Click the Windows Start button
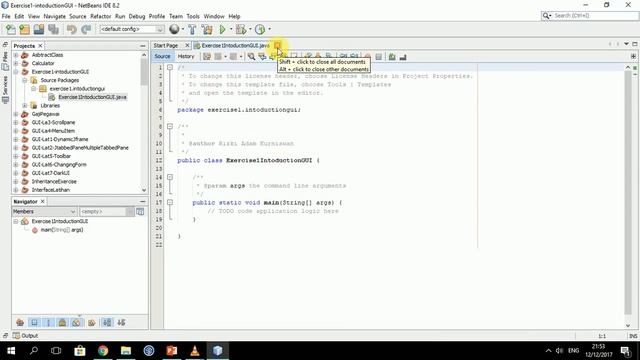640x360 pixels. (11, 351)
